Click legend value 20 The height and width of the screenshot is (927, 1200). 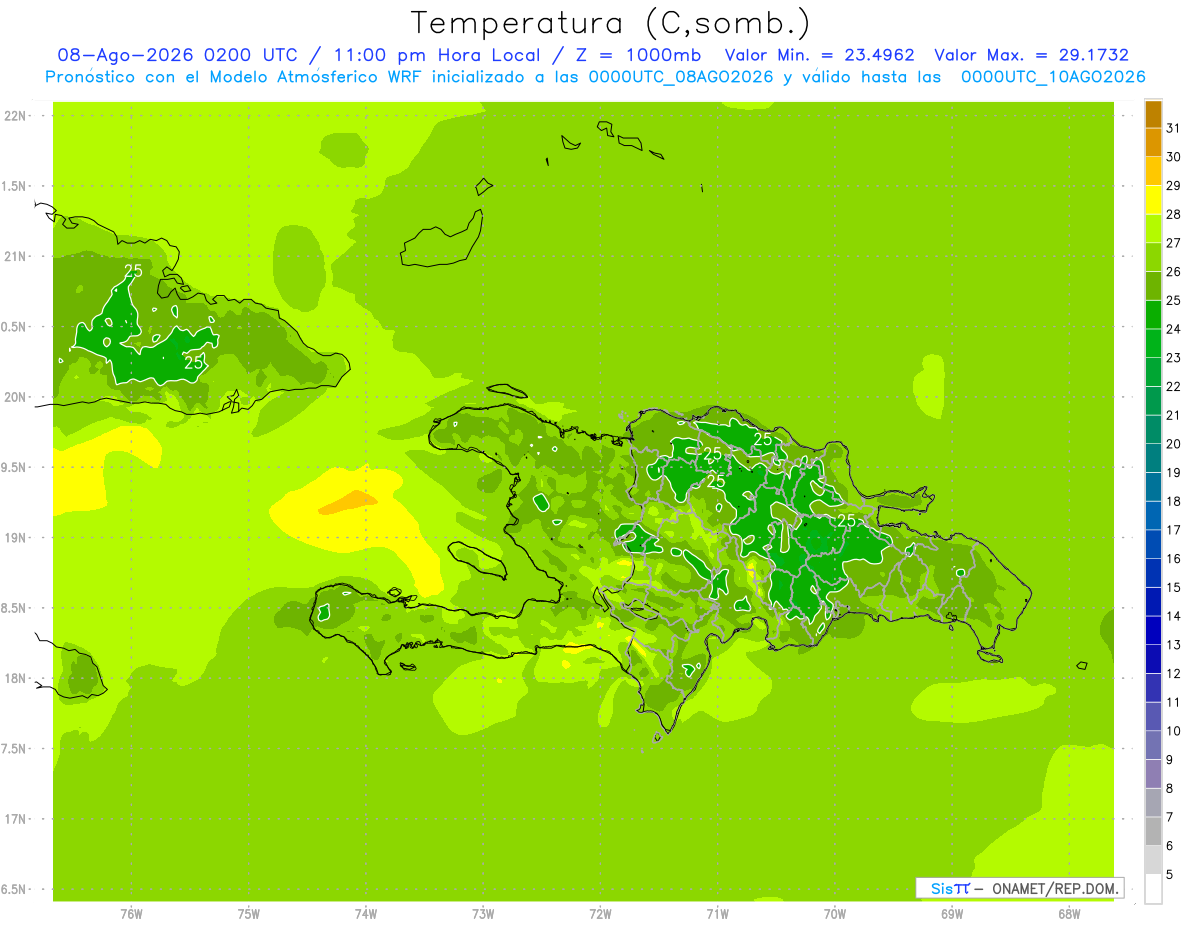1173,444
